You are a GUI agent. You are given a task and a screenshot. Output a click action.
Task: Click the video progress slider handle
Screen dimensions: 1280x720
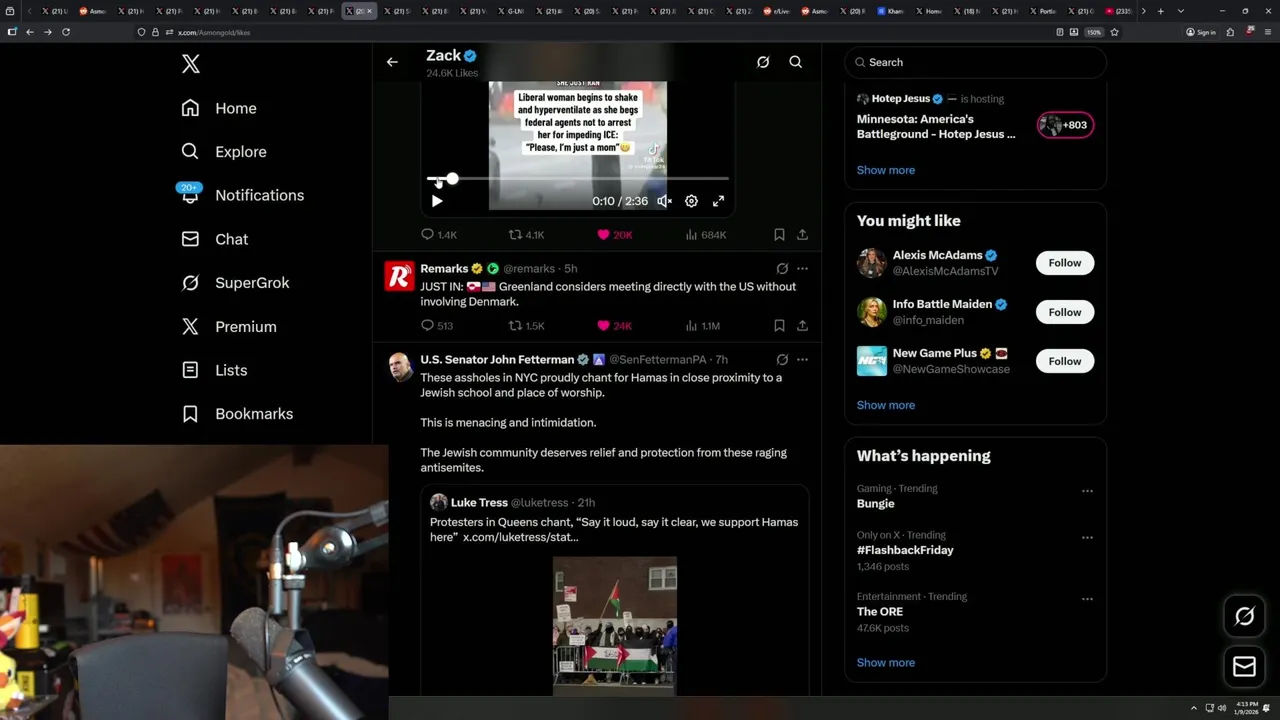(452, 179)
